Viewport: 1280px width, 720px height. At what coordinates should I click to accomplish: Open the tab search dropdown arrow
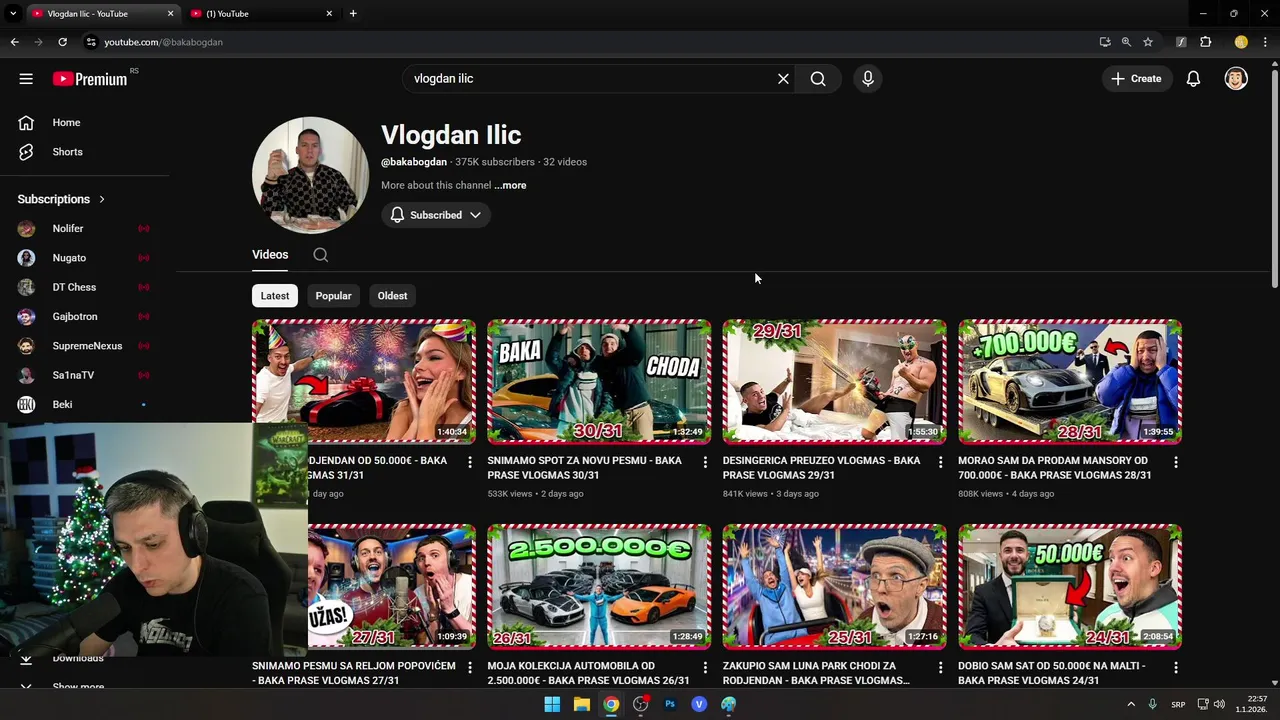click(13, 14)
